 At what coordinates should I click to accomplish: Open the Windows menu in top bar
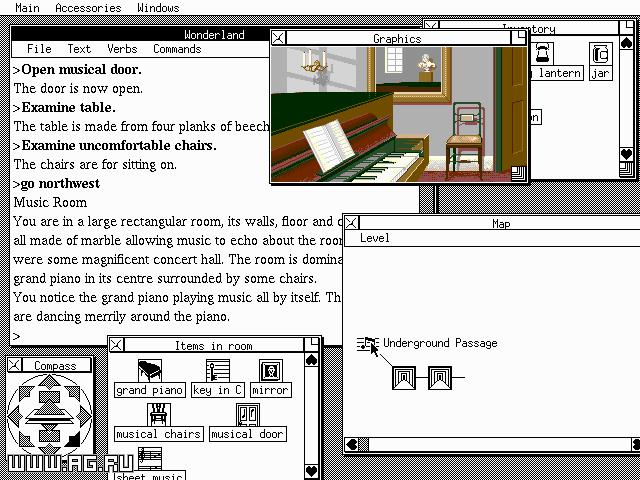158,8
